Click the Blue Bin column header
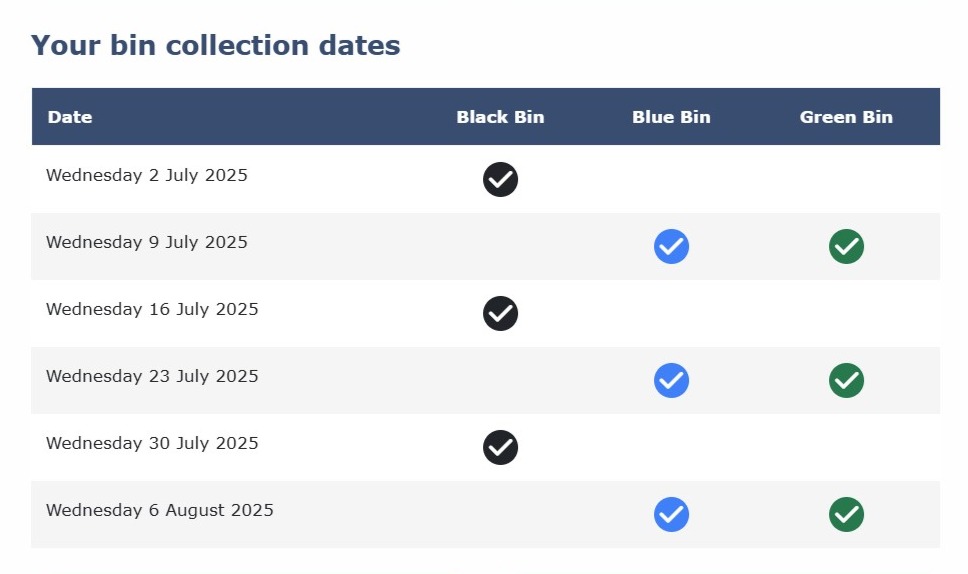Image resolution: width=968 pixels, height=574 pixels. pos(671,117)
